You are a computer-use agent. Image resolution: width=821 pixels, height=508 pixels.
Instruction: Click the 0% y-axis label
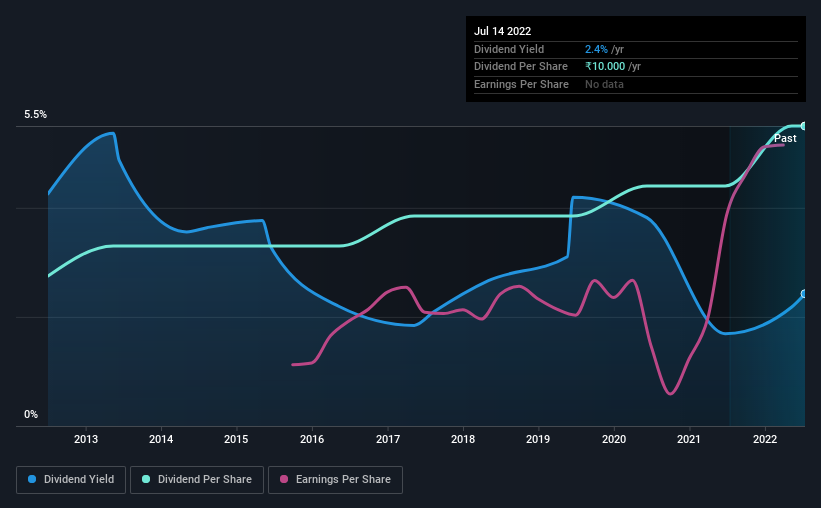31,414
